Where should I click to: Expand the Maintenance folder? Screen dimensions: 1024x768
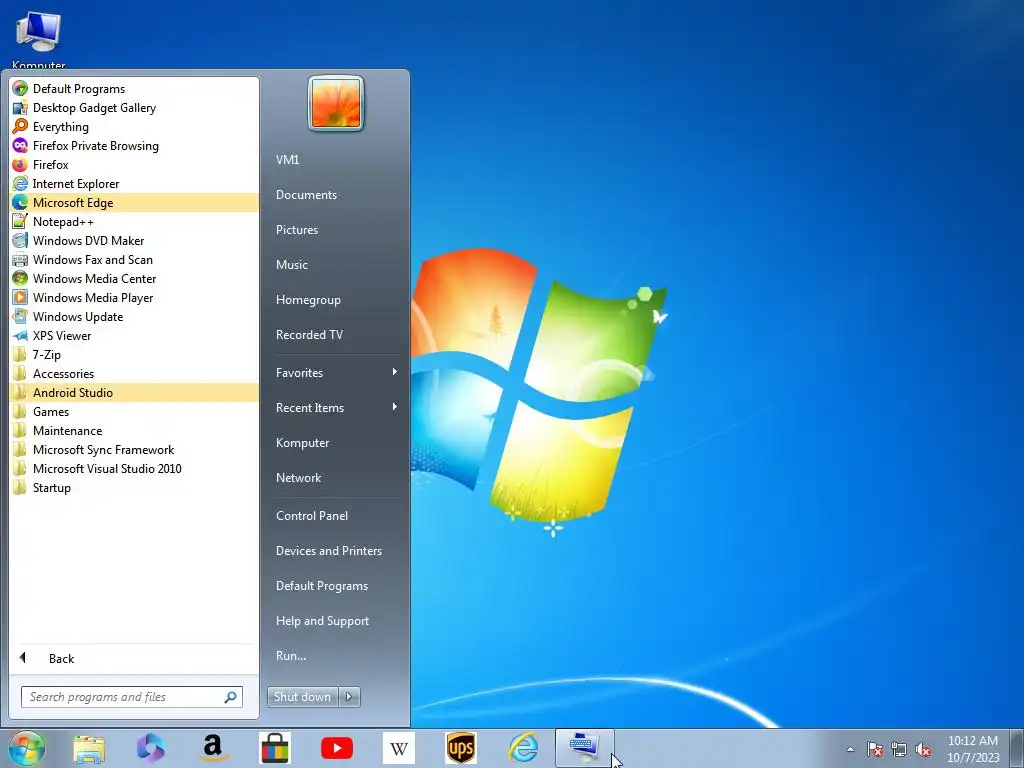pos(134,430)
